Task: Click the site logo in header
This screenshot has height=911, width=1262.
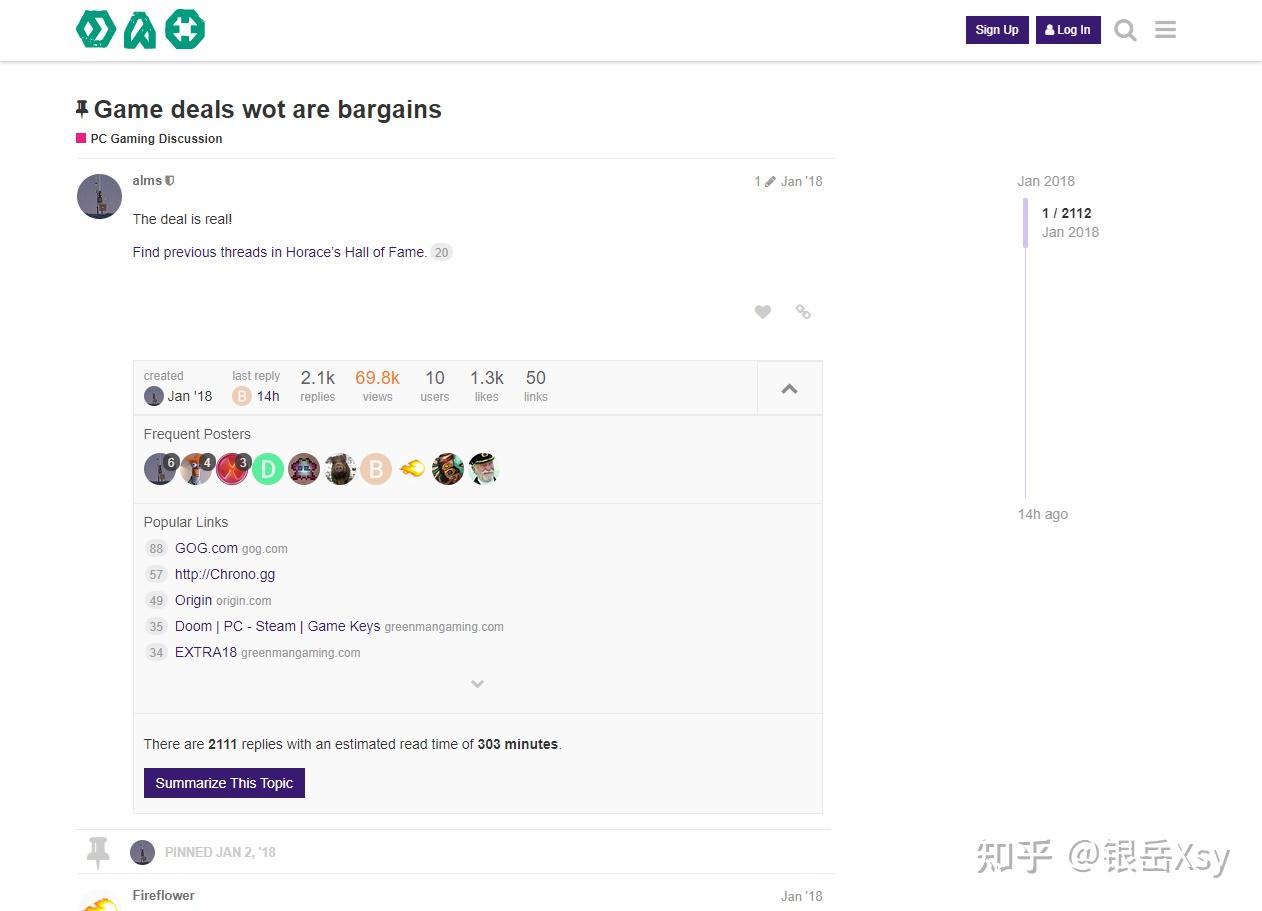Action: 141,30
